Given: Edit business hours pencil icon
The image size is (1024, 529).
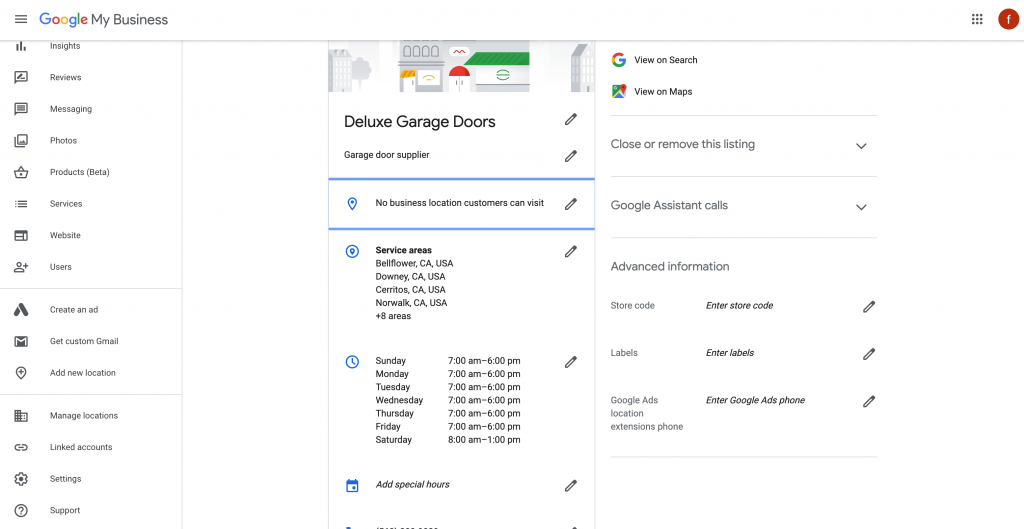Looking at the screenshot, I should [571, 362].
